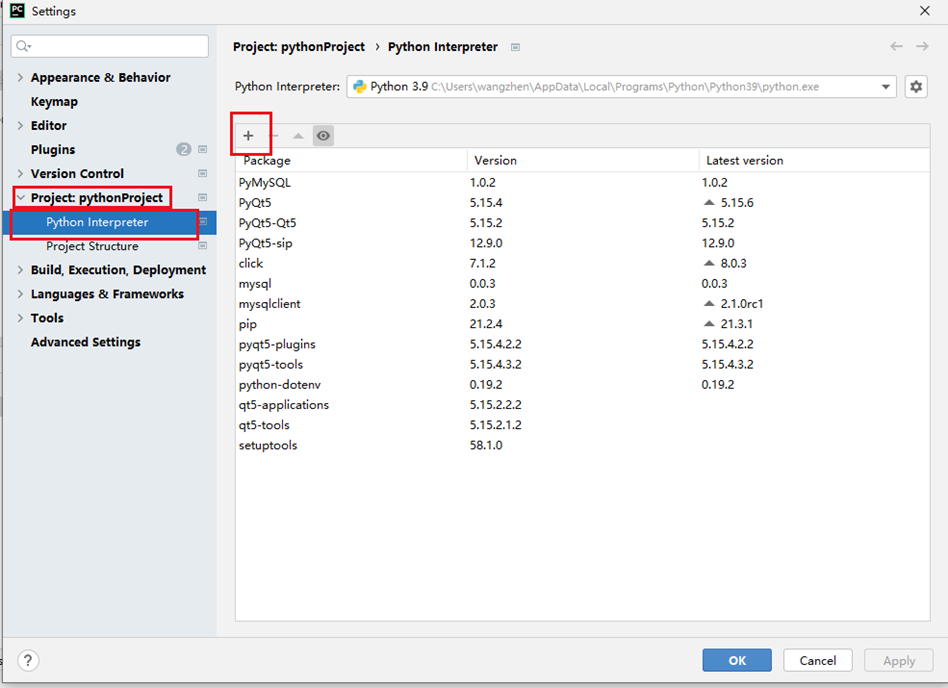Click the upgrade package arrow icon
This screenshot has height=688, width=948.
298,135
